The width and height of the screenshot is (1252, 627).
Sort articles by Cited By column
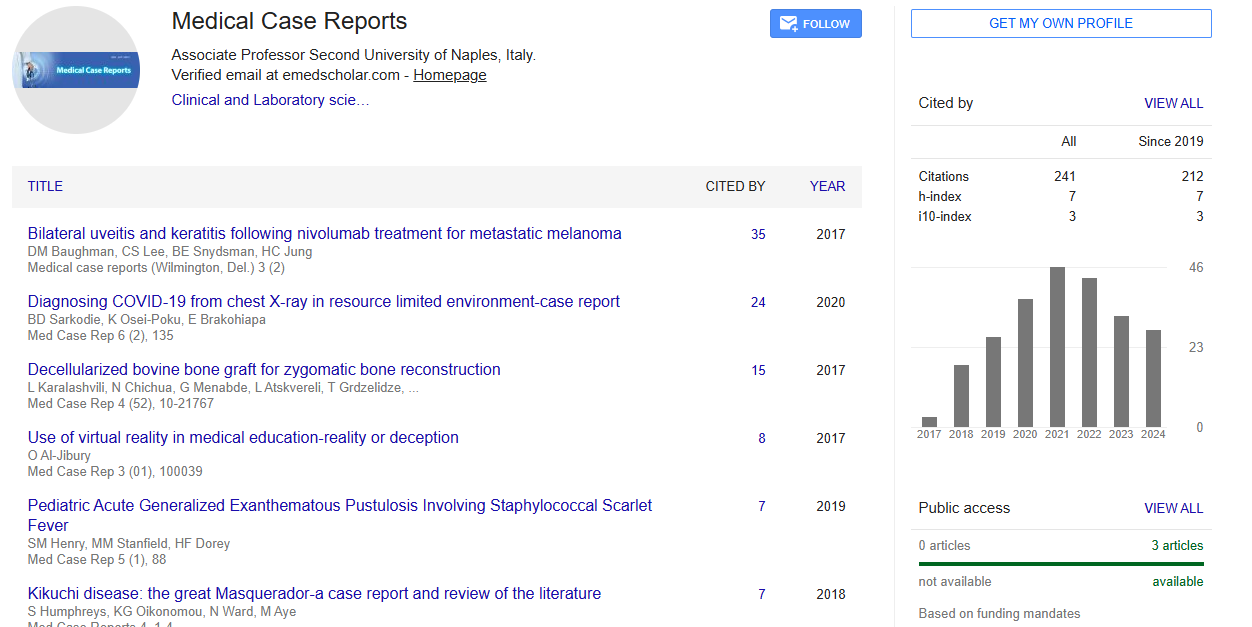point(735,186)
